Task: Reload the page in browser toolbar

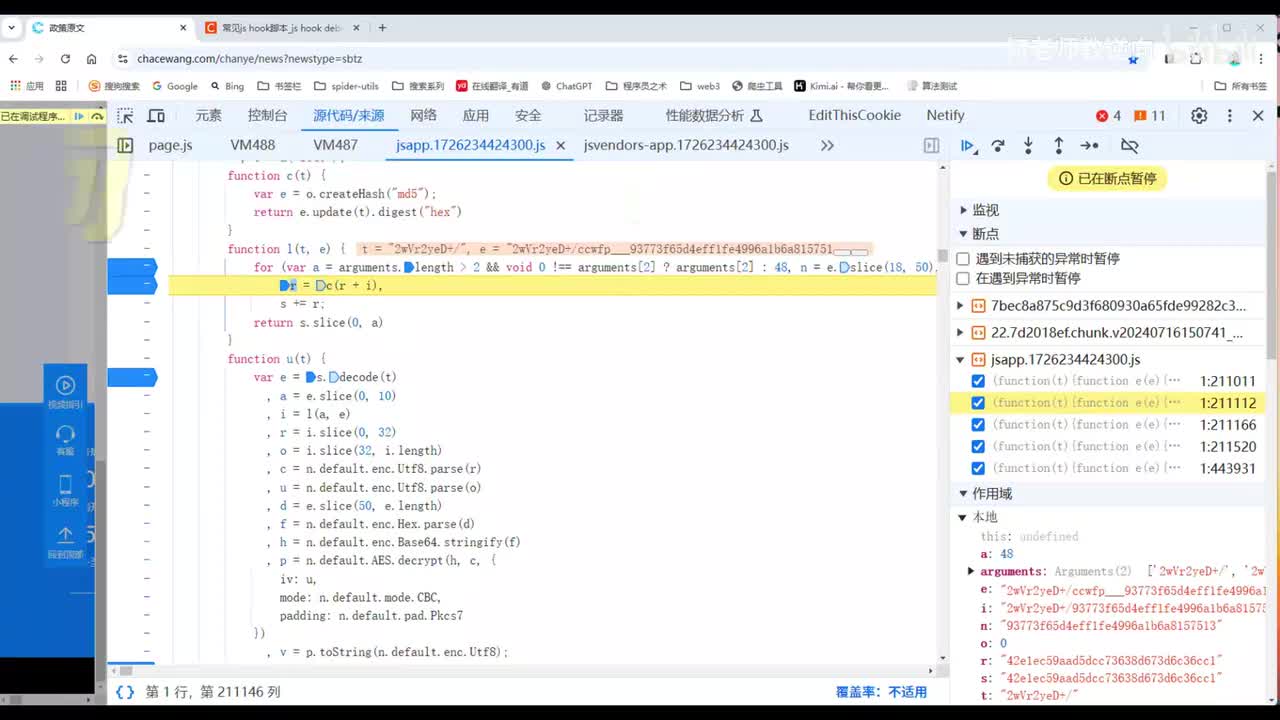Action: [65, 59]
